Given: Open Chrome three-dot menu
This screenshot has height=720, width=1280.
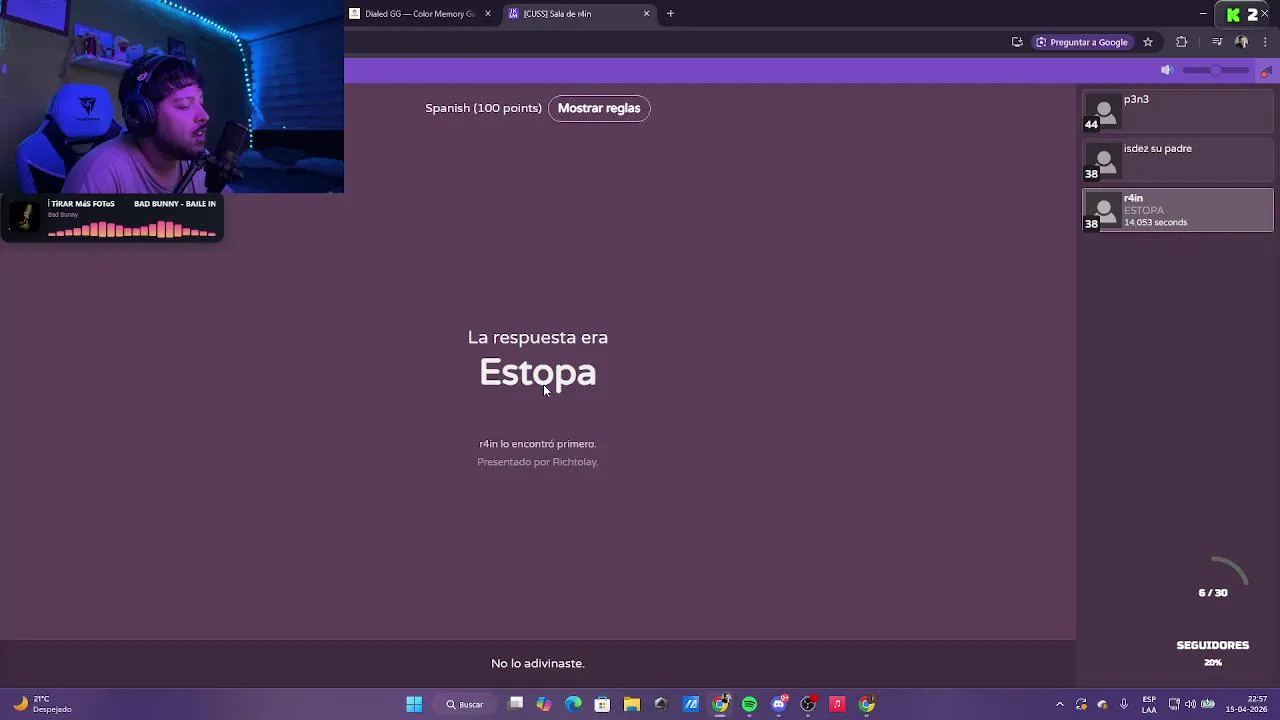Looking at the screenshot, I should [1266, 42].
